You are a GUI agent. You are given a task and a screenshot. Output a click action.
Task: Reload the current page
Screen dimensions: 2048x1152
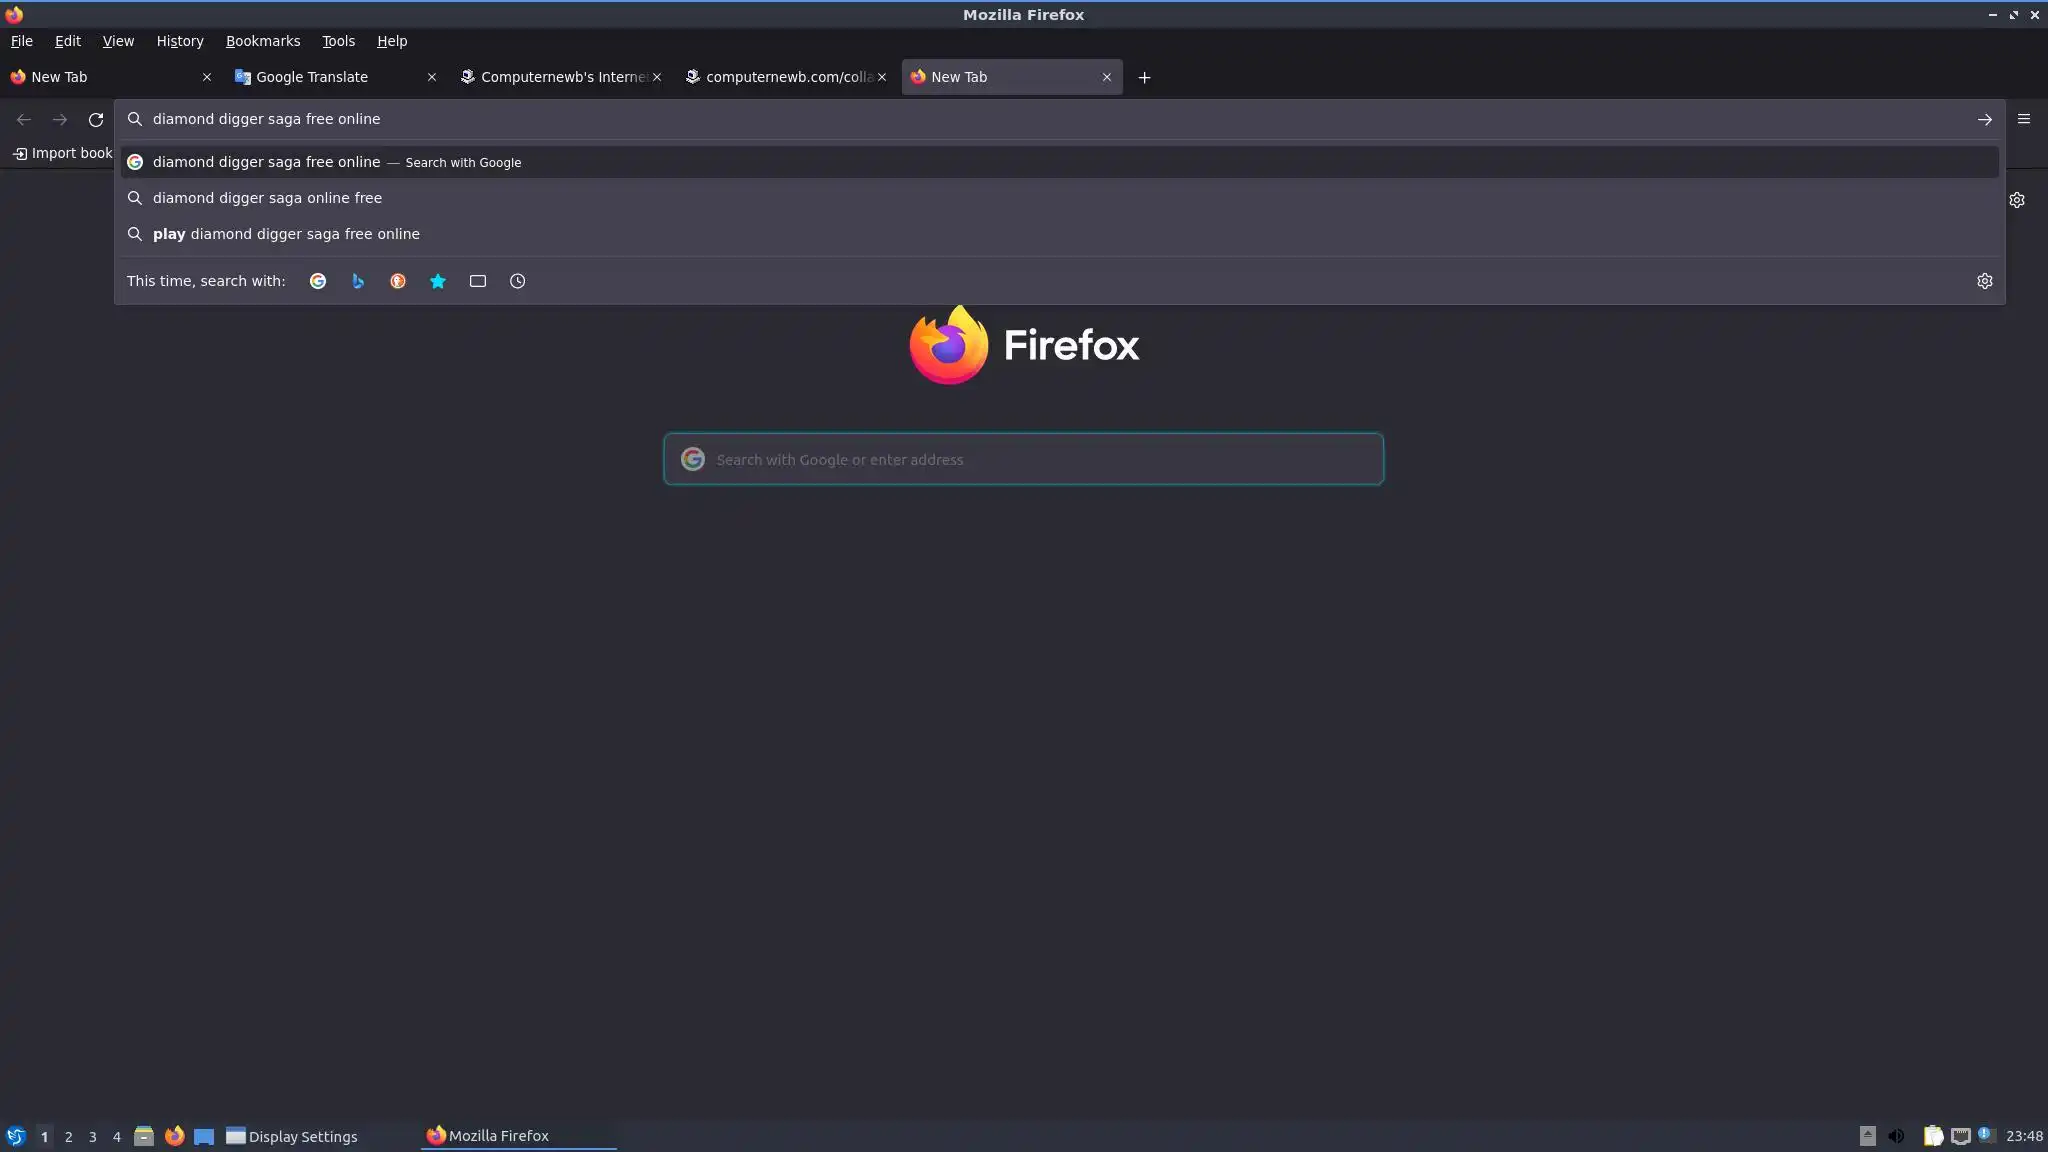pyautogui.click(x=96, y=119)
